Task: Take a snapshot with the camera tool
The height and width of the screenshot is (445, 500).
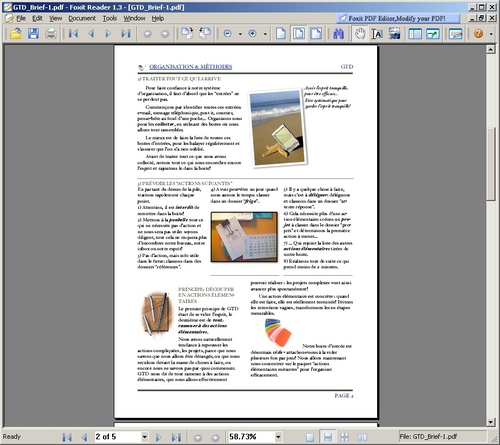Action: 394,34
